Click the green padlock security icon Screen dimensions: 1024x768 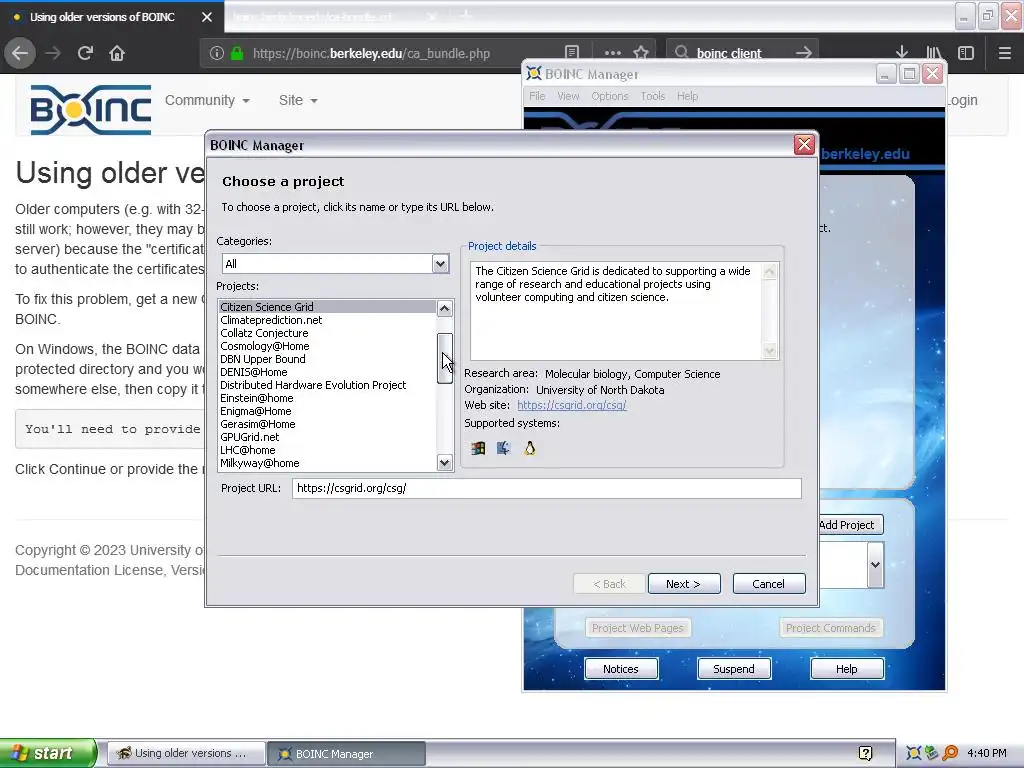237,54
